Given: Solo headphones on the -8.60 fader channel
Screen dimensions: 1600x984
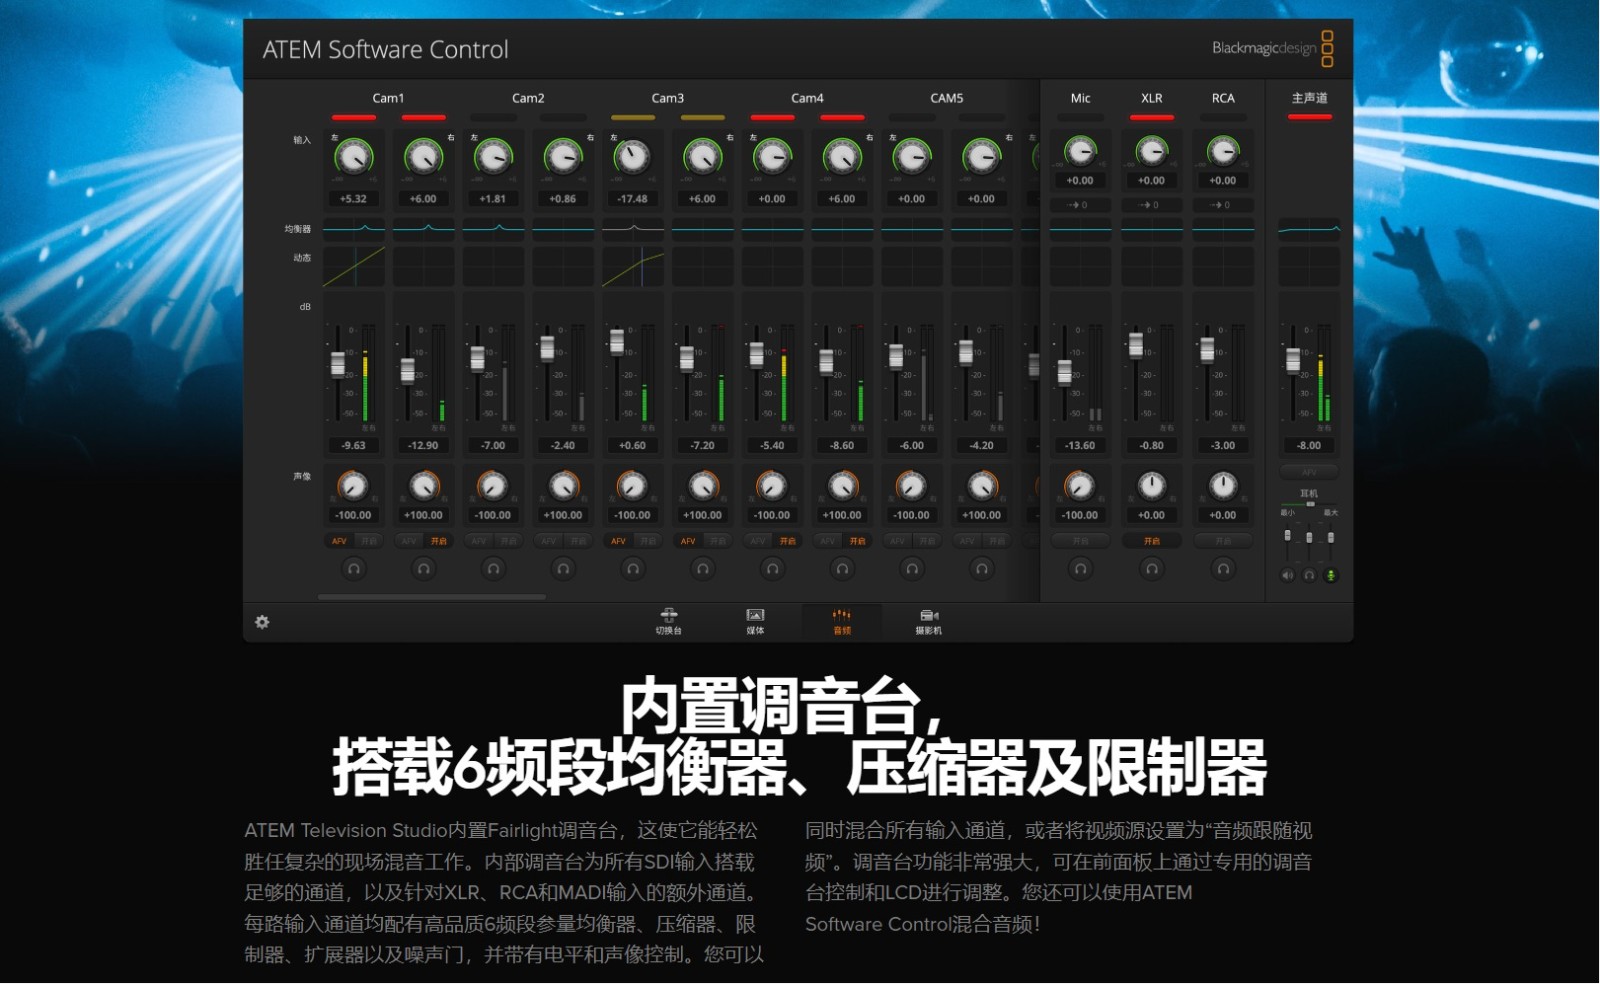Looking at the screenshot, I should (843, 569).
